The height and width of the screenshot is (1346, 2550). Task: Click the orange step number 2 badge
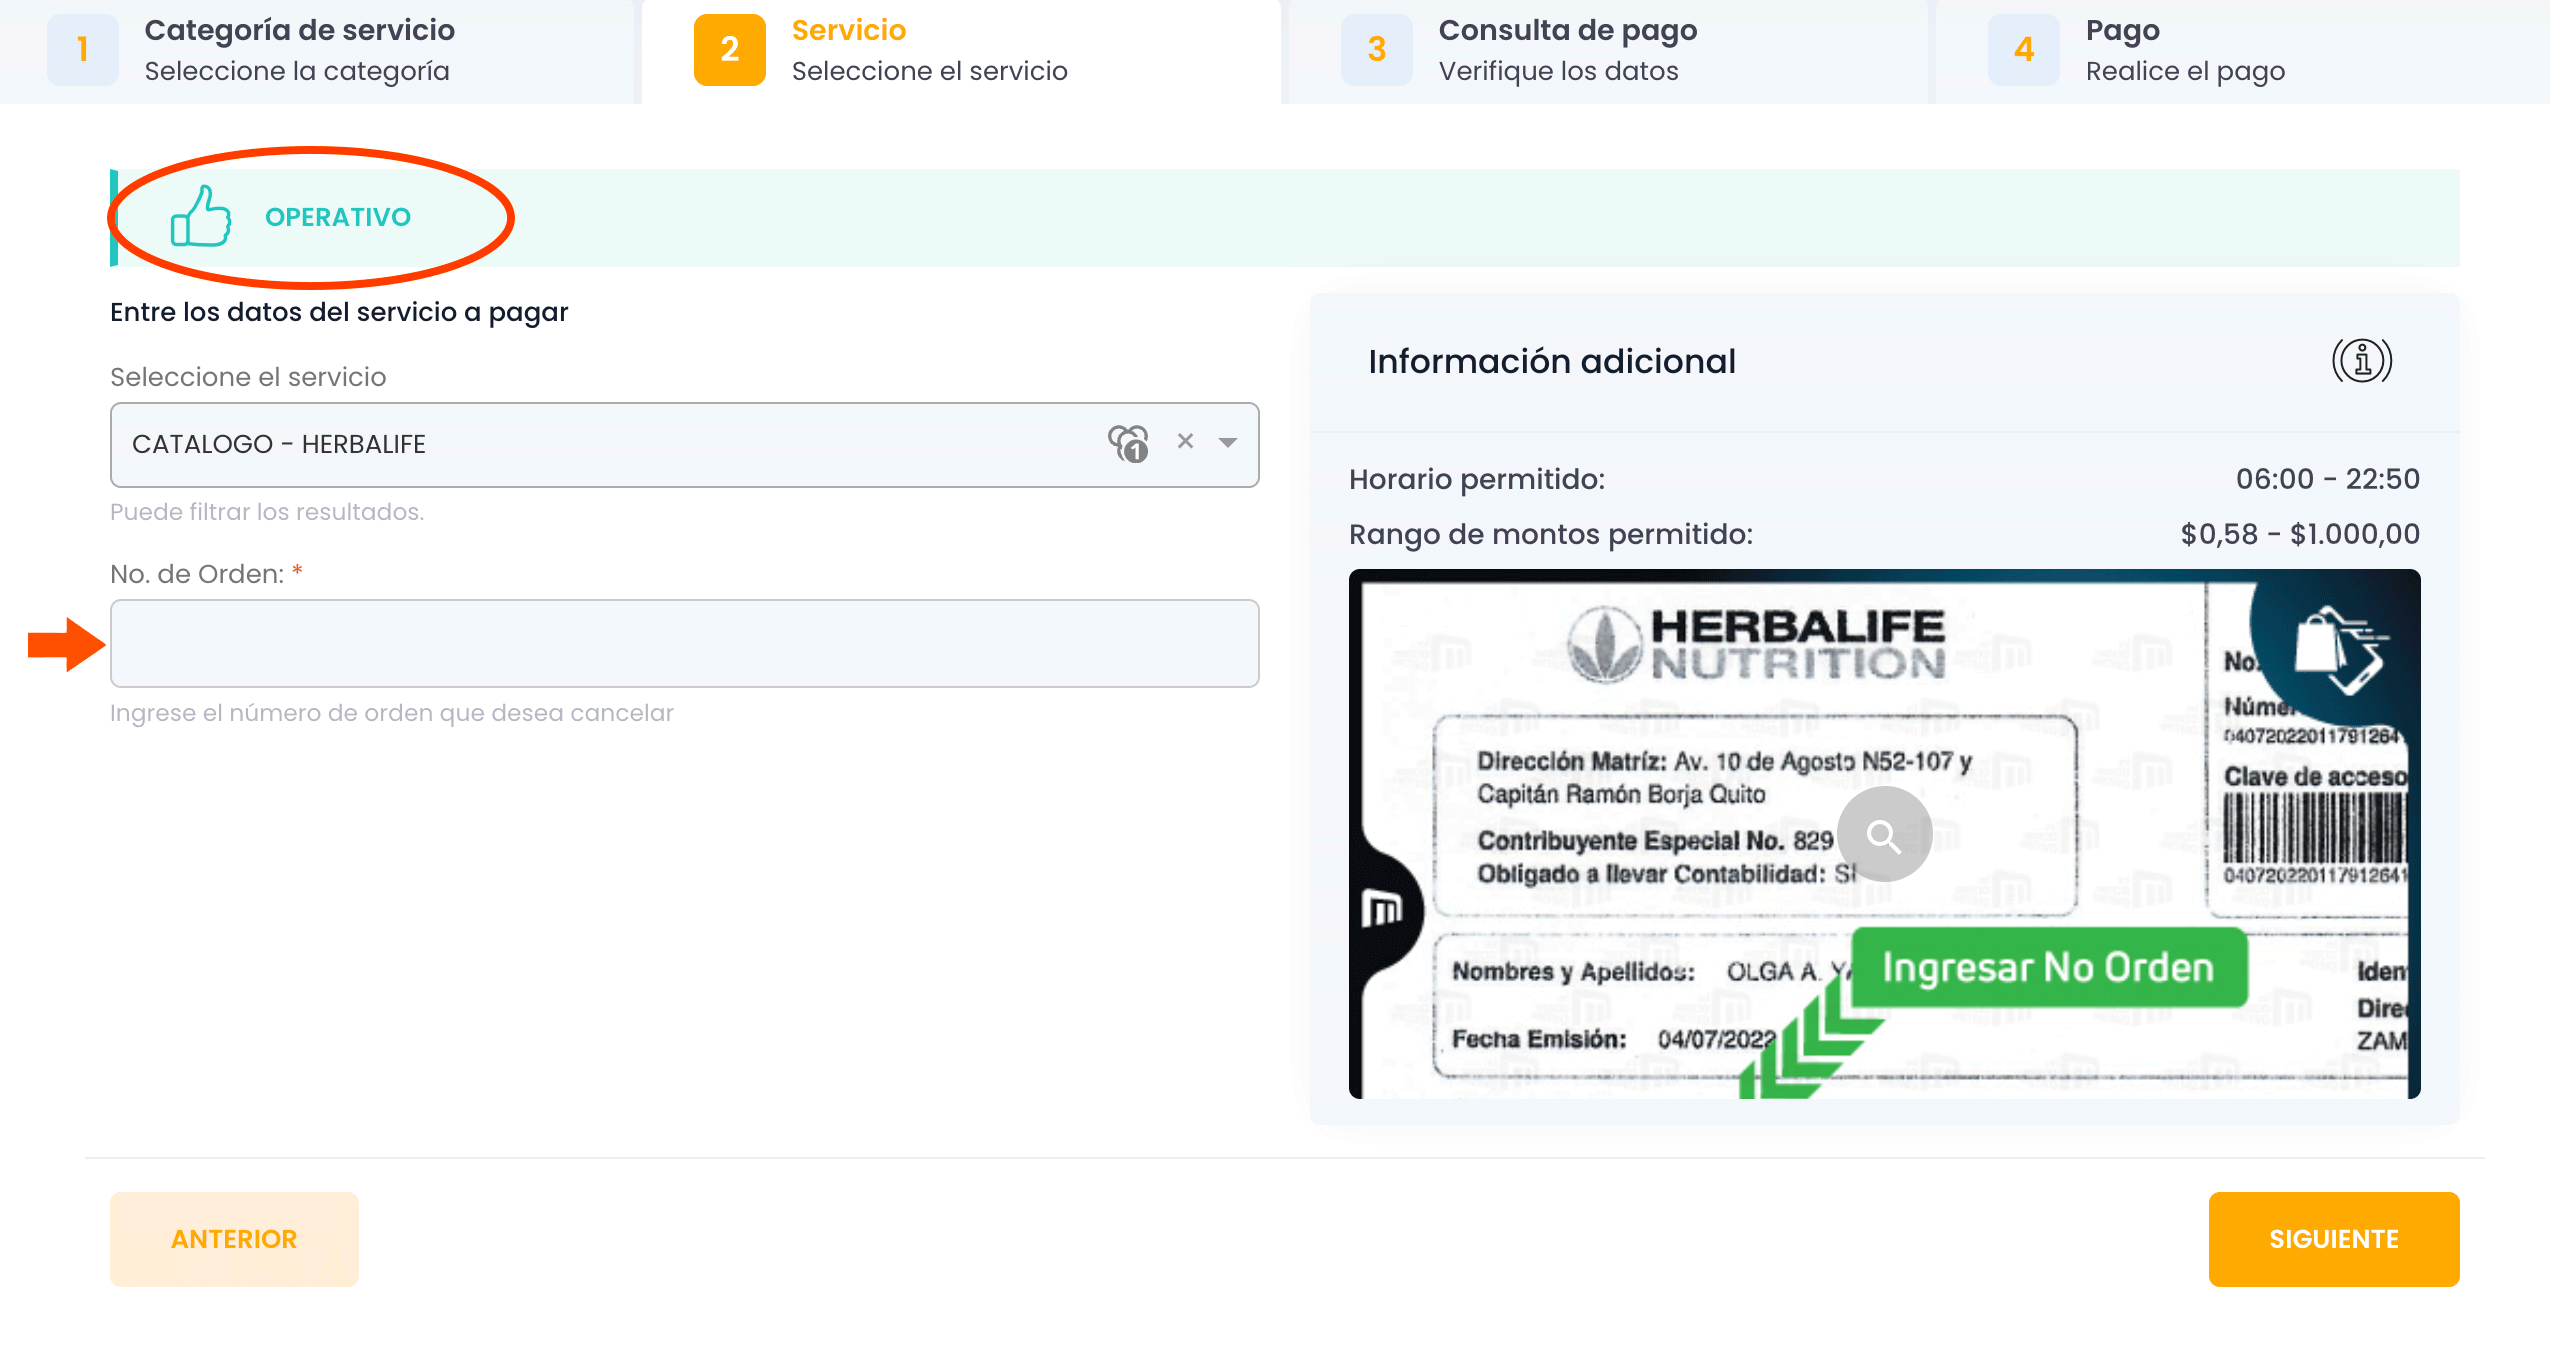[x=730, y=49]
